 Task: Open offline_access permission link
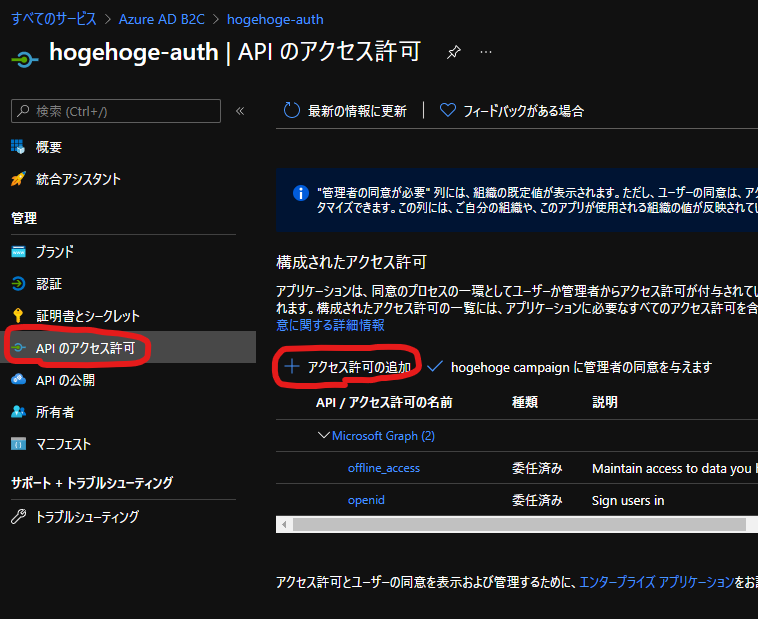point(384,468)
